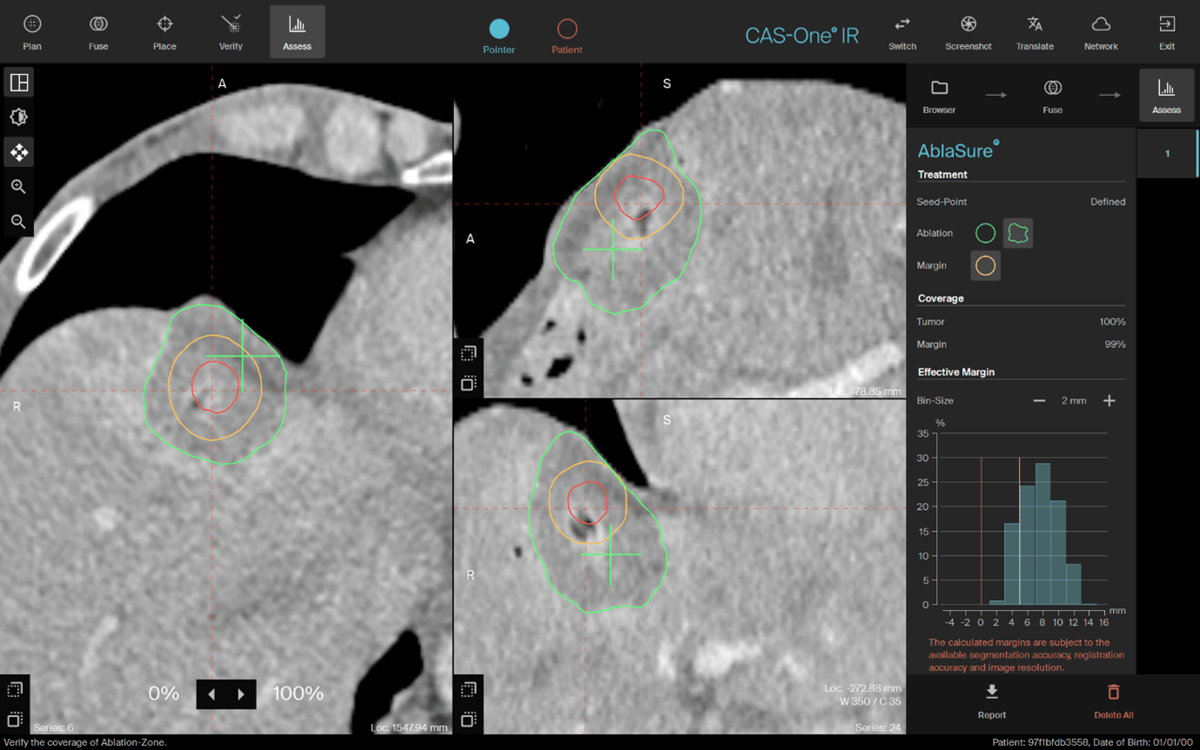The width and height of the screenshot is (1200, 750).
Task: Go to Fuse in side workflow
Action: click(x=1052, y=96)
